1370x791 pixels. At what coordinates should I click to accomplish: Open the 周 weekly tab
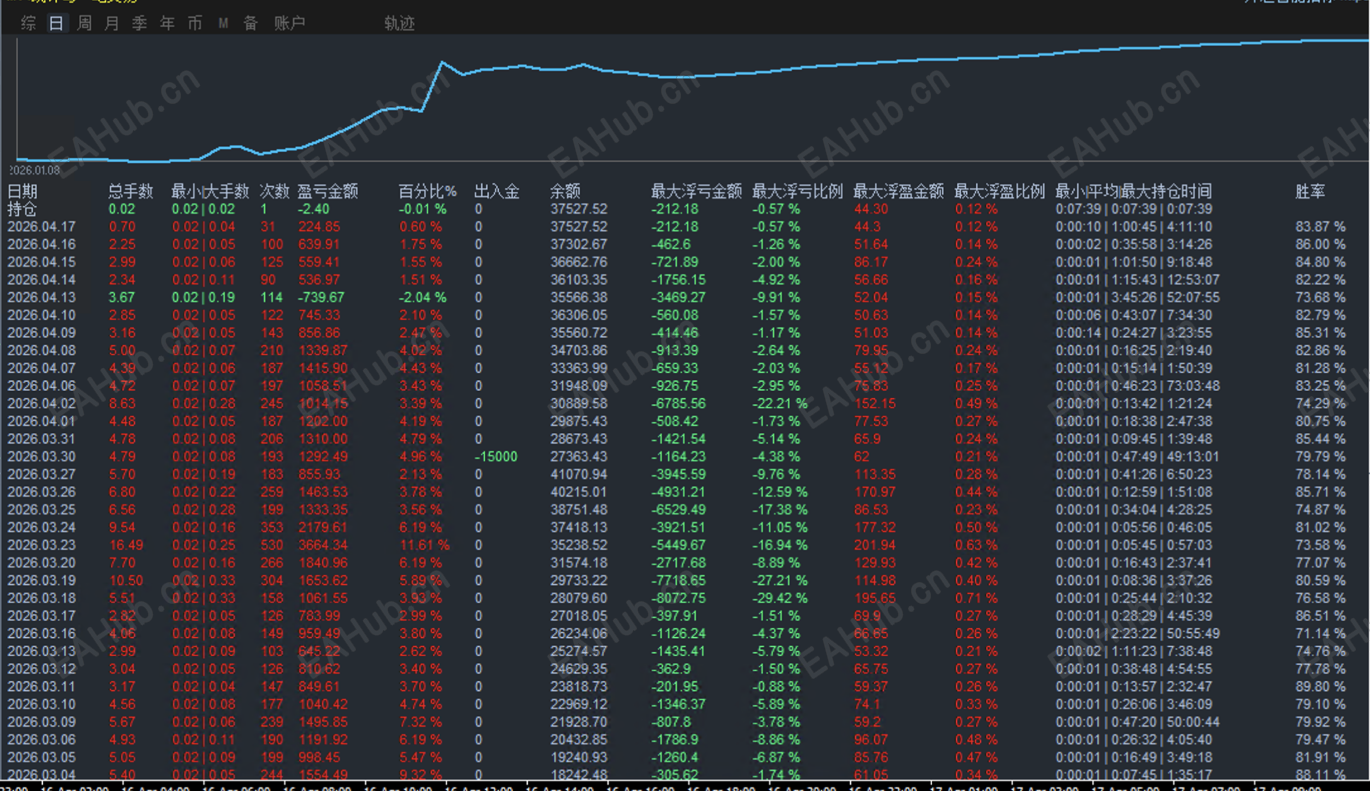click(x=85, y=23)
